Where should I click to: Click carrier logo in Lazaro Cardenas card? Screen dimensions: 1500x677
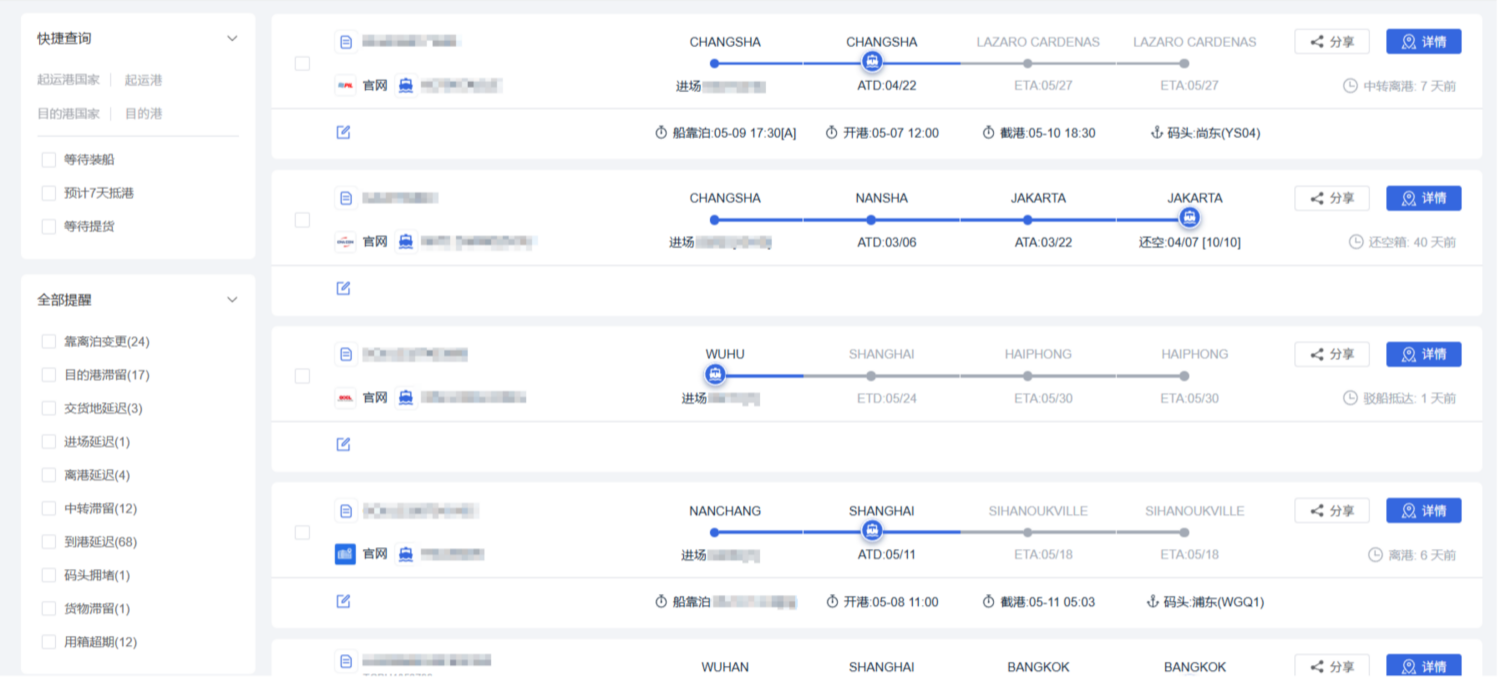click(x=345, y=86)
